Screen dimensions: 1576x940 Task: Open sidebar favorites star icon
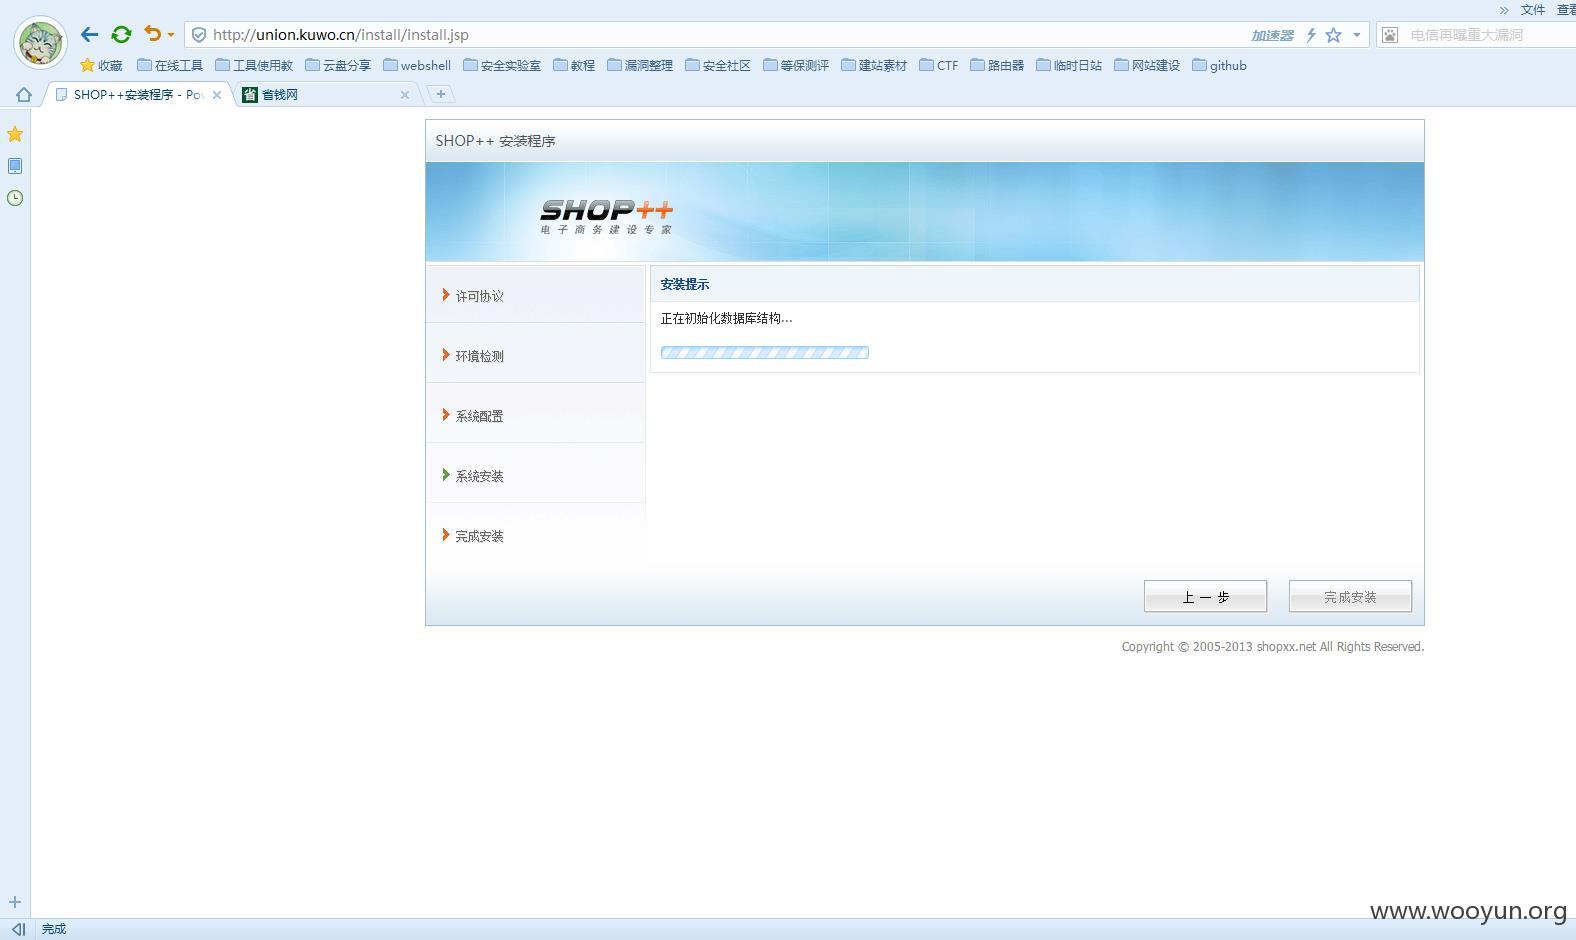pyautogui.click(x=15, y=134)
